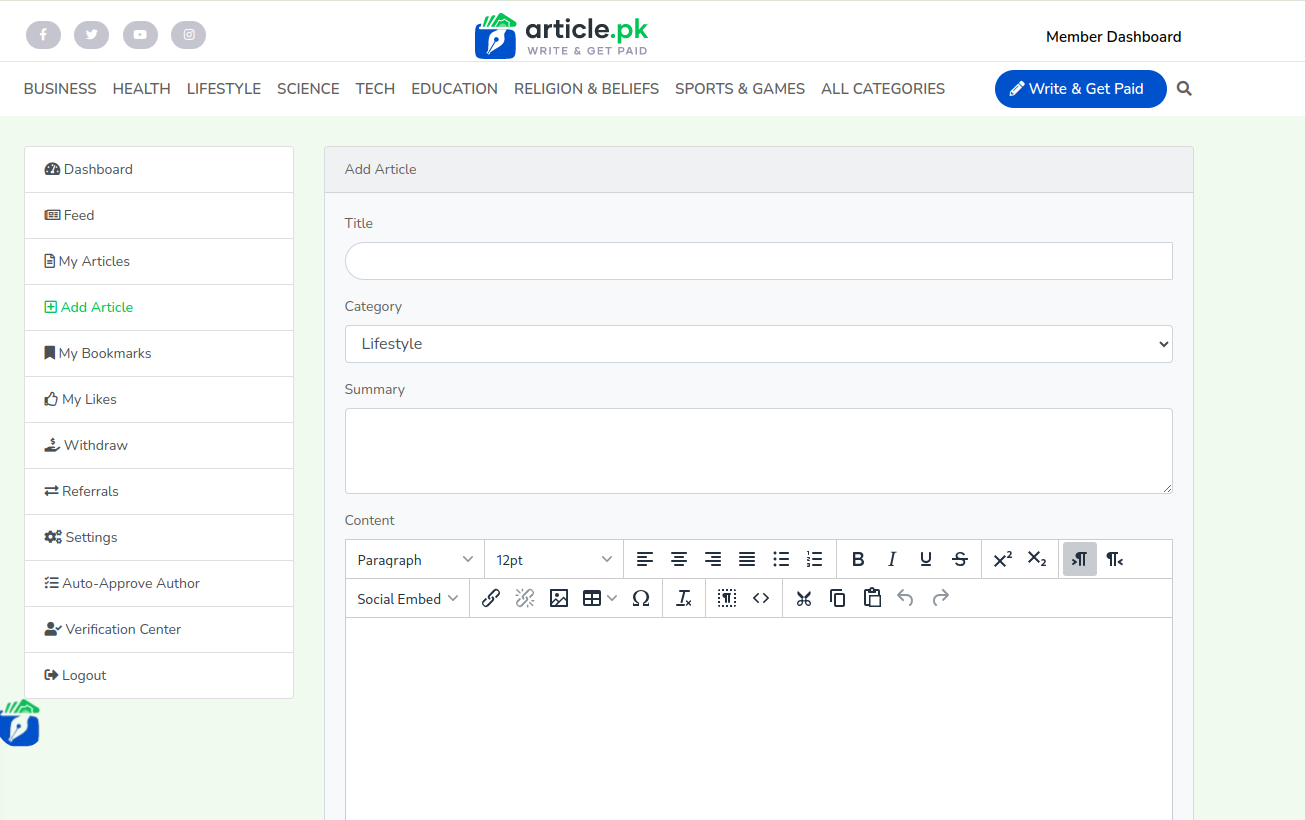Click the Instagram social icon
This screenshot has height=820, width=1305.
189,35
